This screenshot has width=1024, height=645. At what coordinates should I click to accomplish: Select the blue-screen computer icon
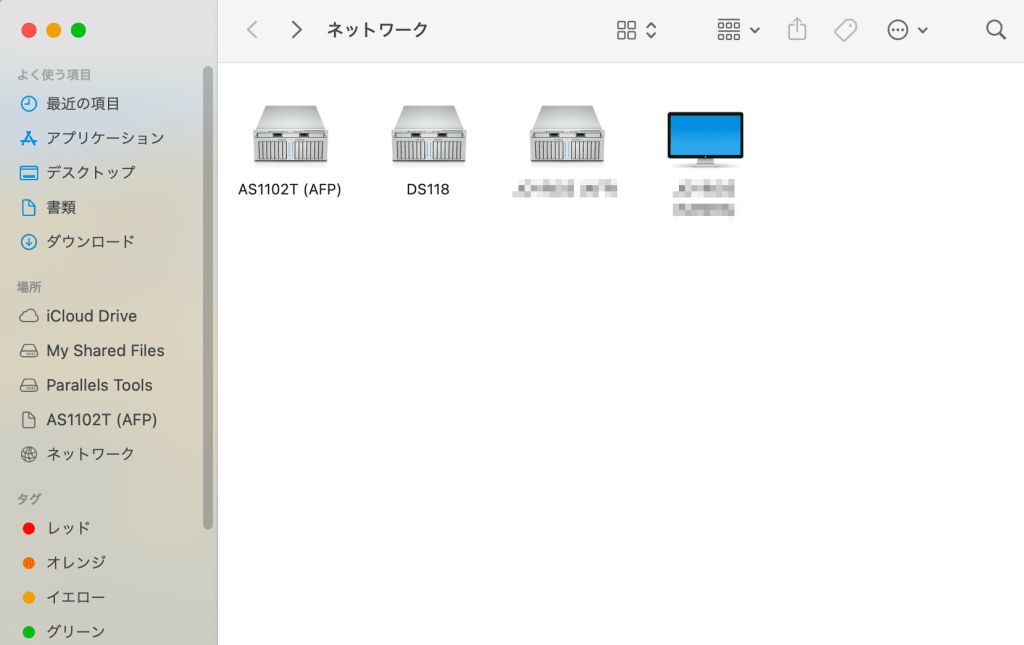[x=705, y=138]
